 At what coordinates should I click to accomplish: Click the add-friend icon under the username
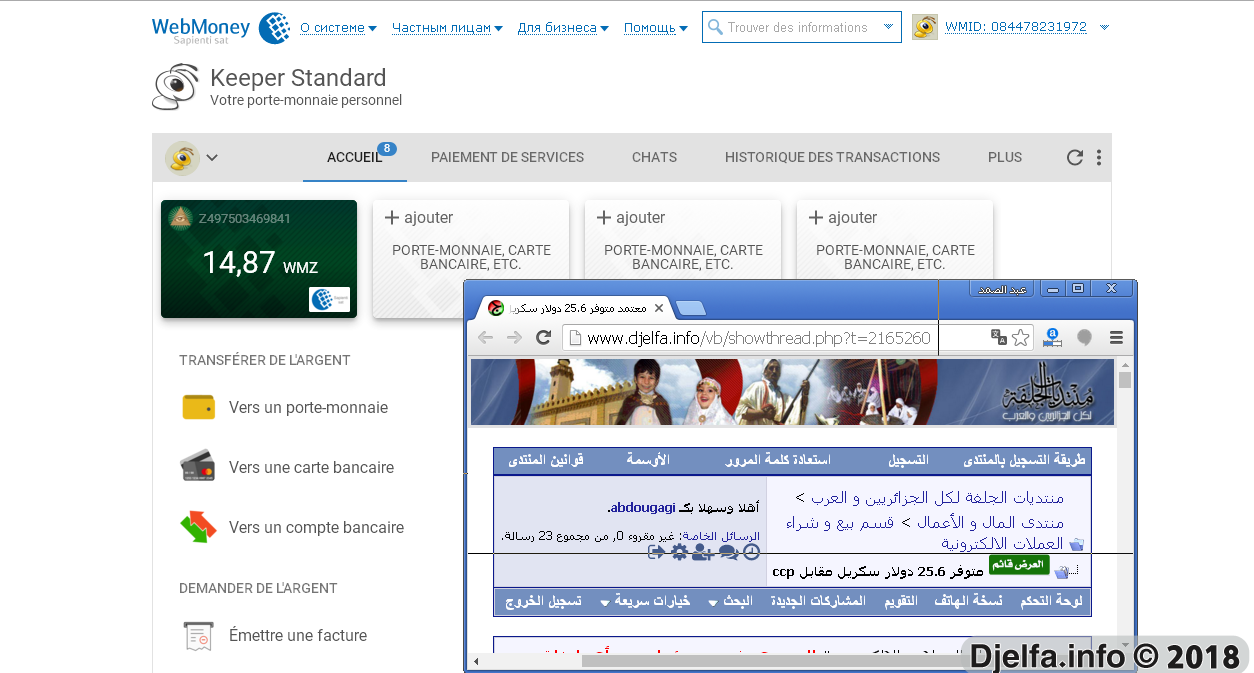702,552
